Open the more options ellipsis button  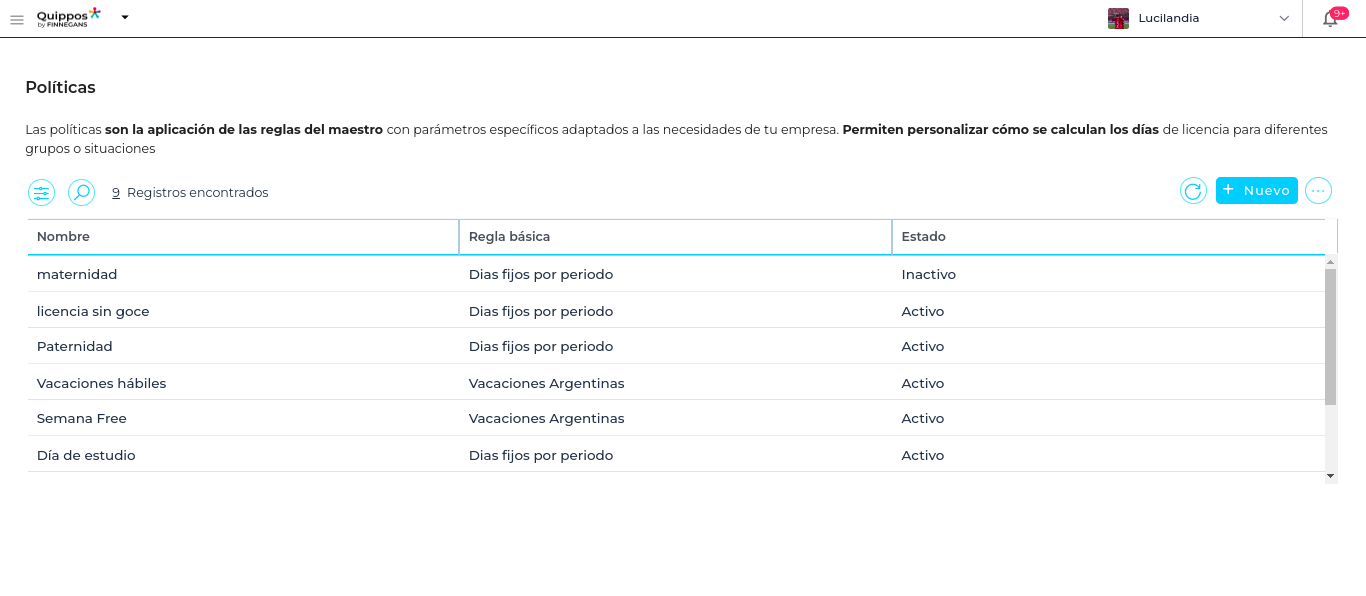point(1318,191)
